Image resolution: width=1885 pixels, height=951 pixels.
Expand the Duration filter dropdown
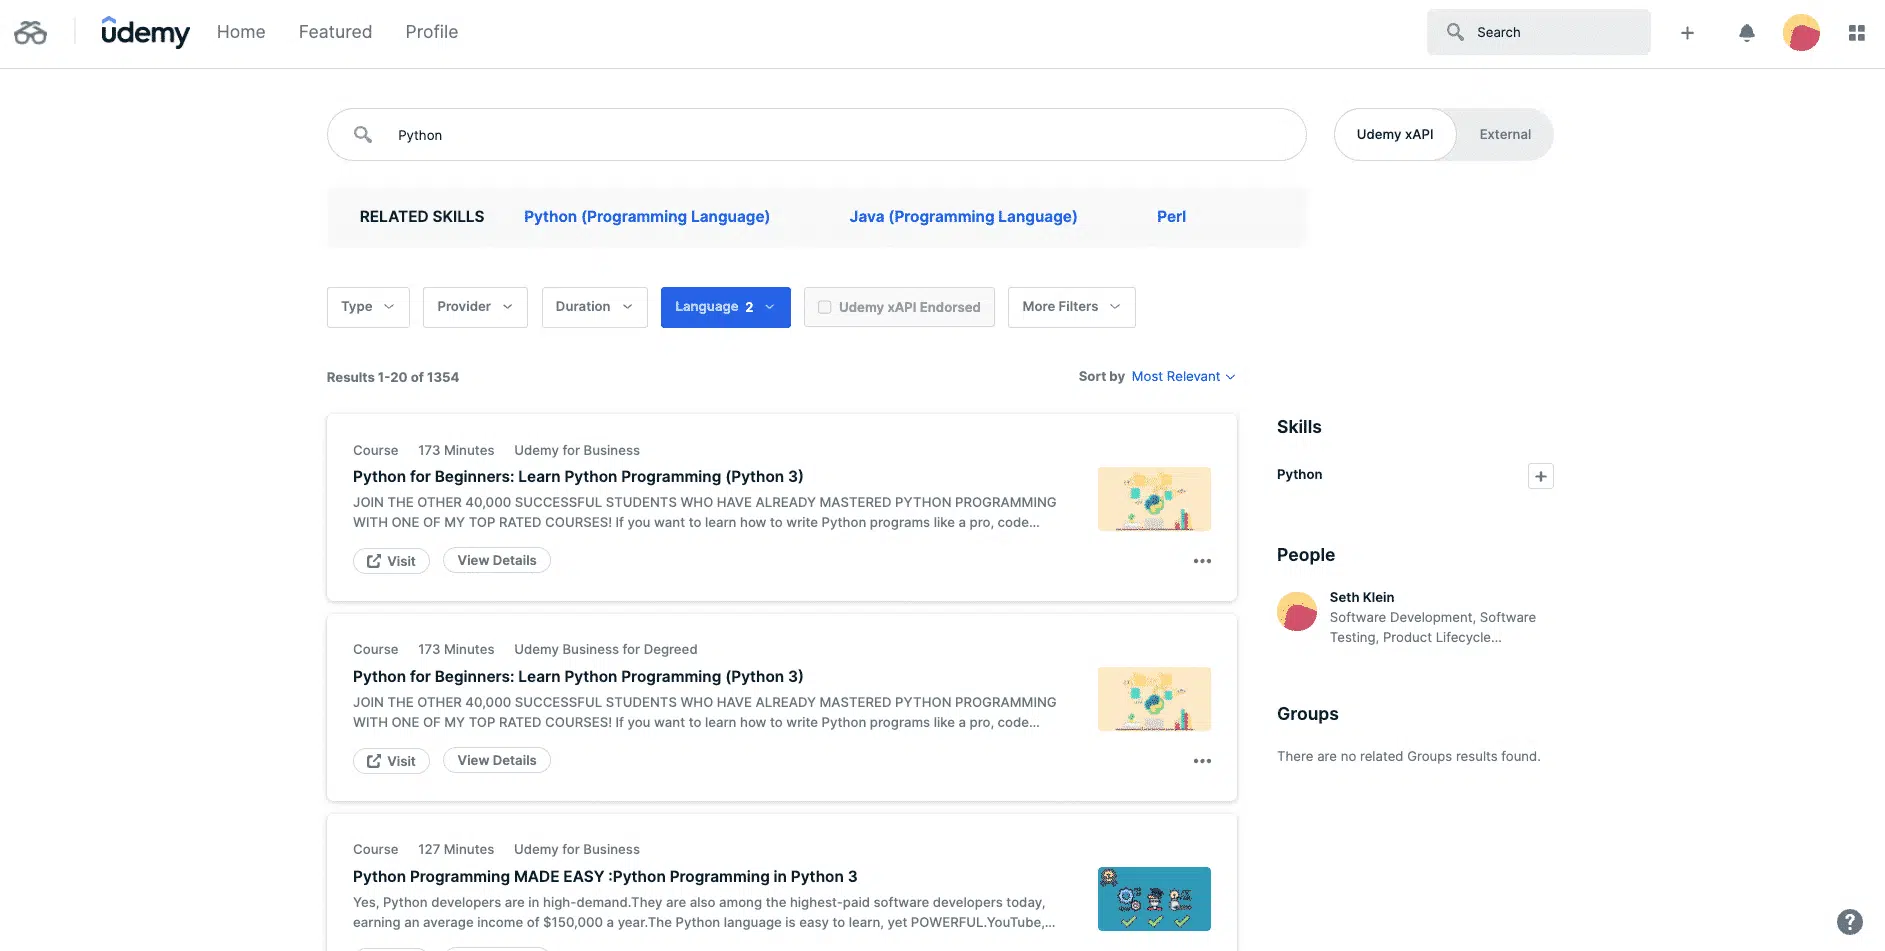pos(595,307)
